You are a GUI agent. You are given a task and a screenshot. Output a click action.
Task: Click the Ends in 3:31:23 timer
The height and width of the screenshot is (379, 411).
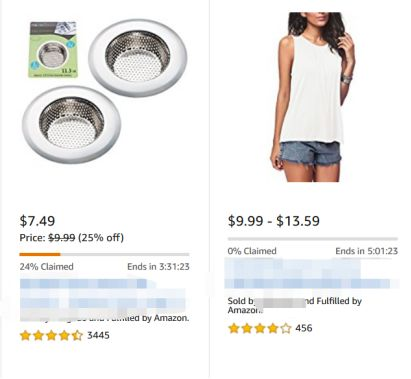click(x=158, y=267)
